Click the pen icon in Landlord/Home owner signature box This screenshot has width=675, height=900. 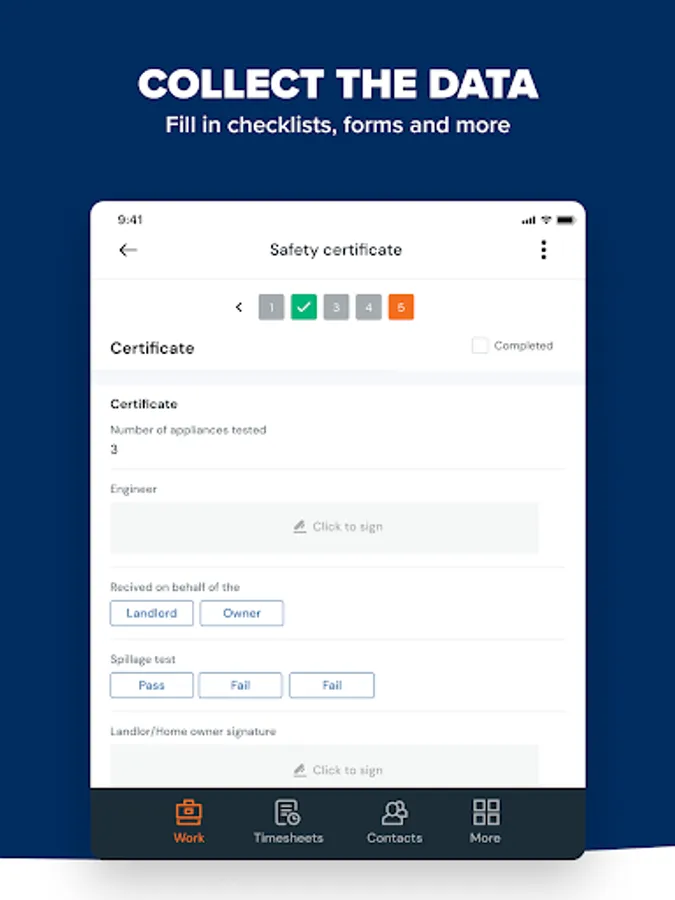tap(300, 770)
